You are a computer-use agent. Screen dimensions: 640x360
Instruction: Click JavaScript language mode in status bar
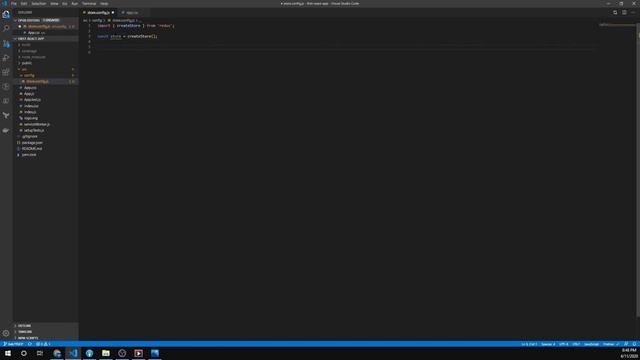point(591,344)
